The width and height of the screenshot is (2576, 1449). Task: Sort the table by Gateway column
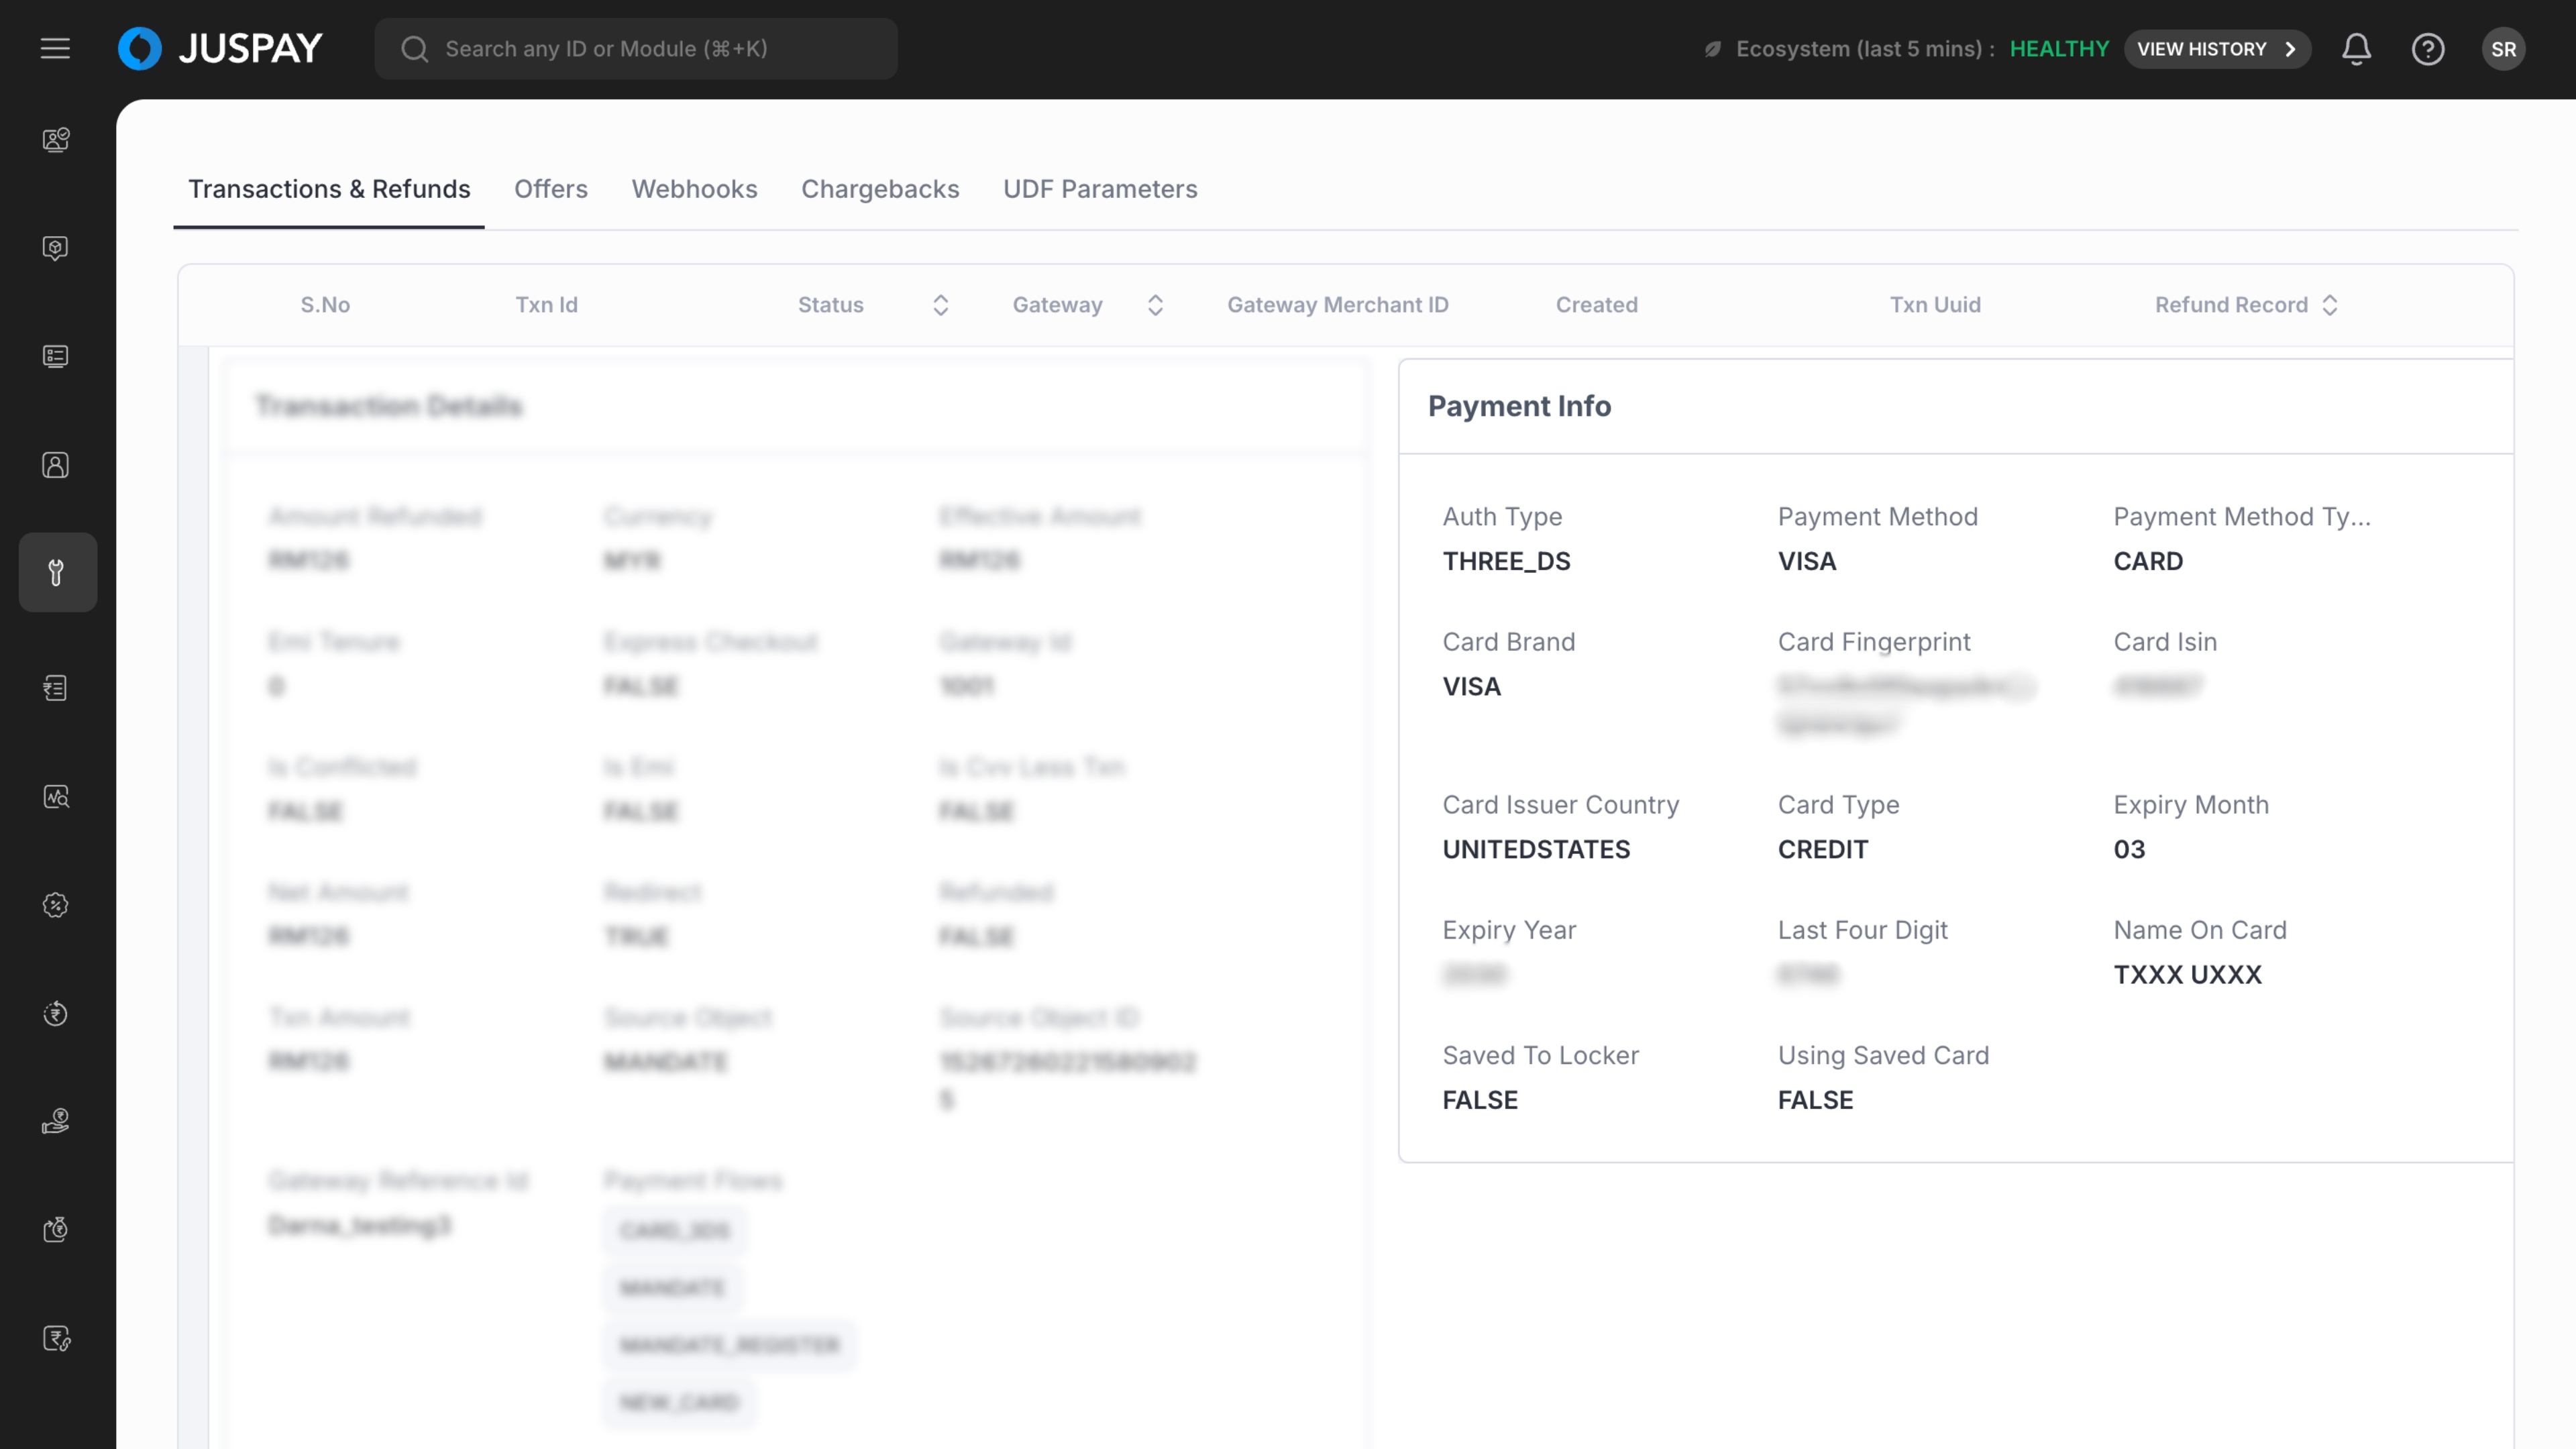coord(1155,305)
